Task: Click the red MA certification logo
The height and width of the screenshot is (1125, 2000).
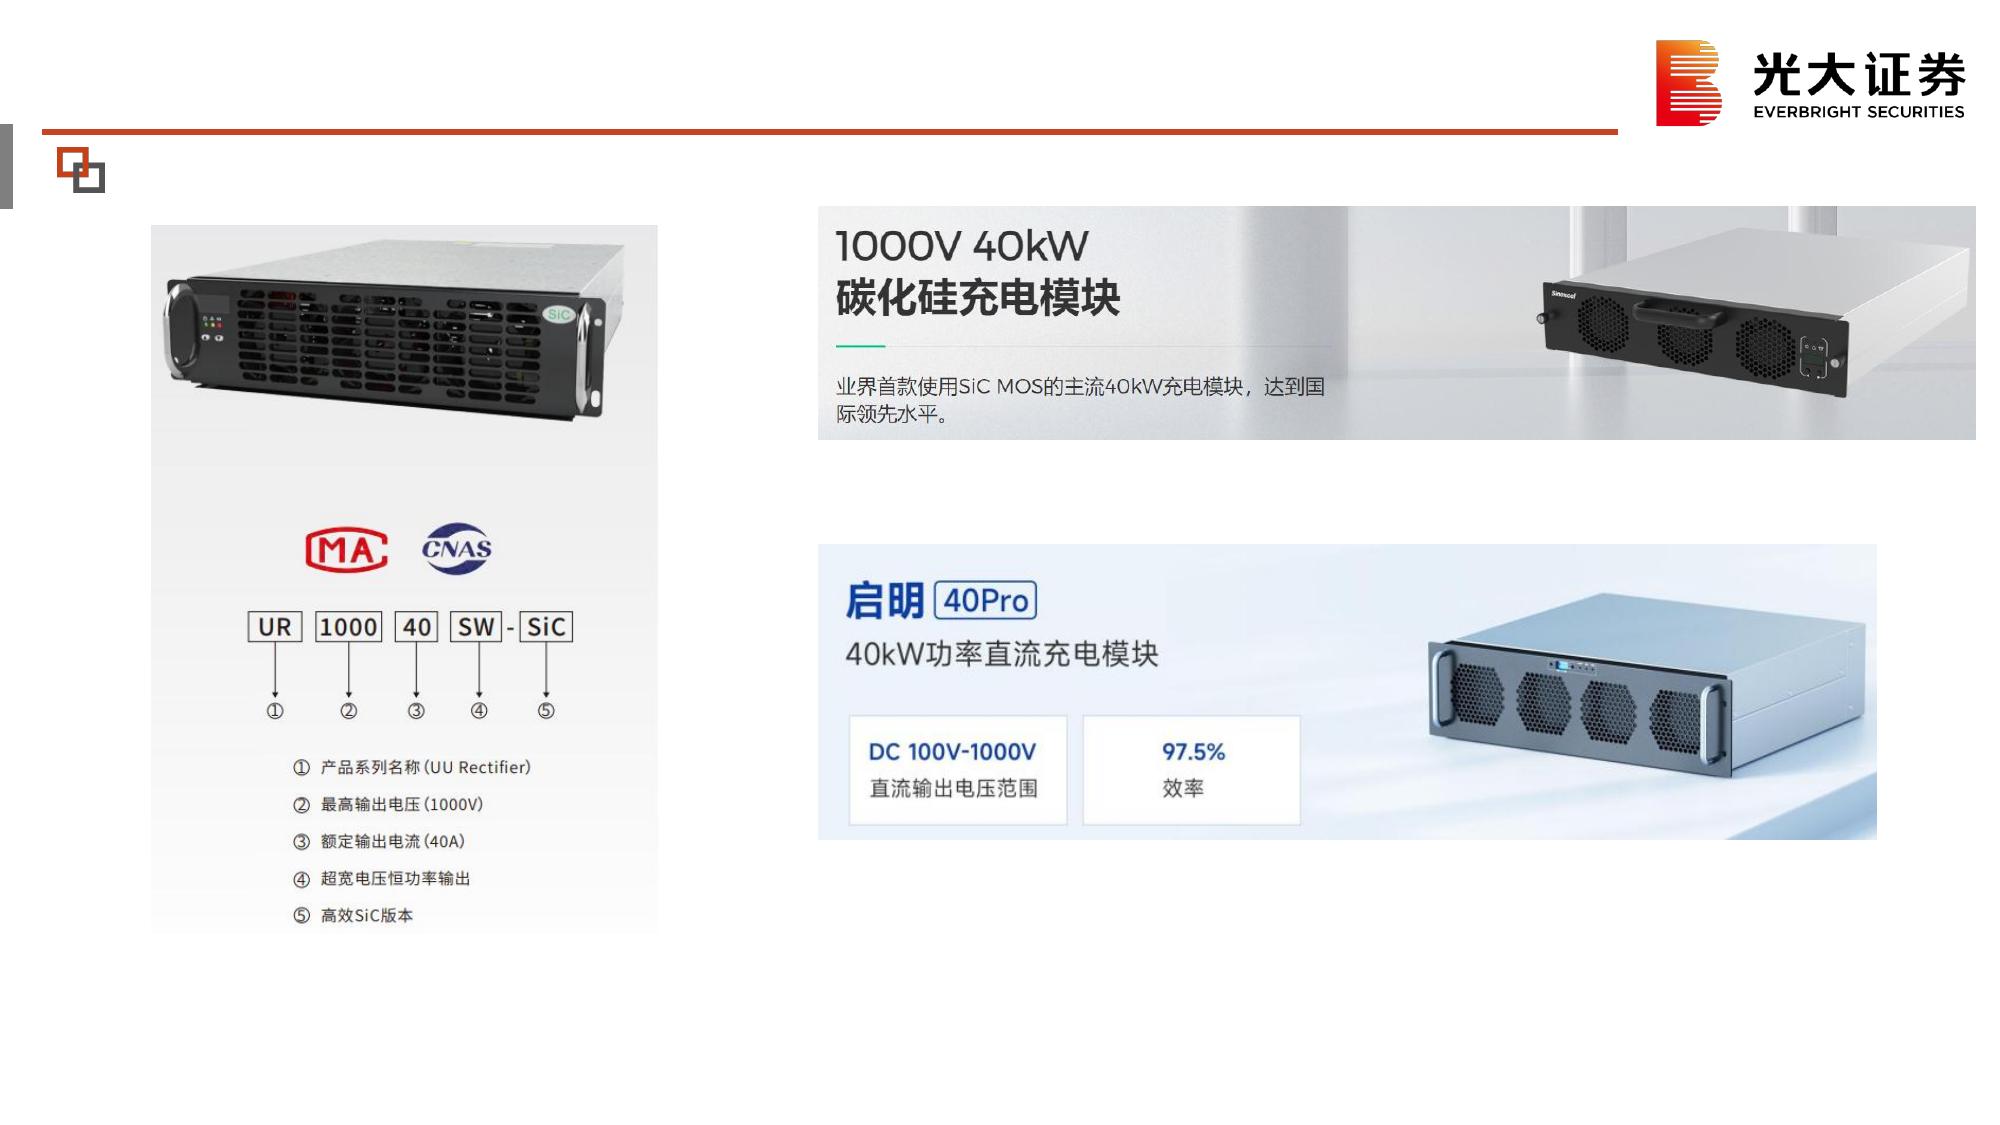Action: 346,549
